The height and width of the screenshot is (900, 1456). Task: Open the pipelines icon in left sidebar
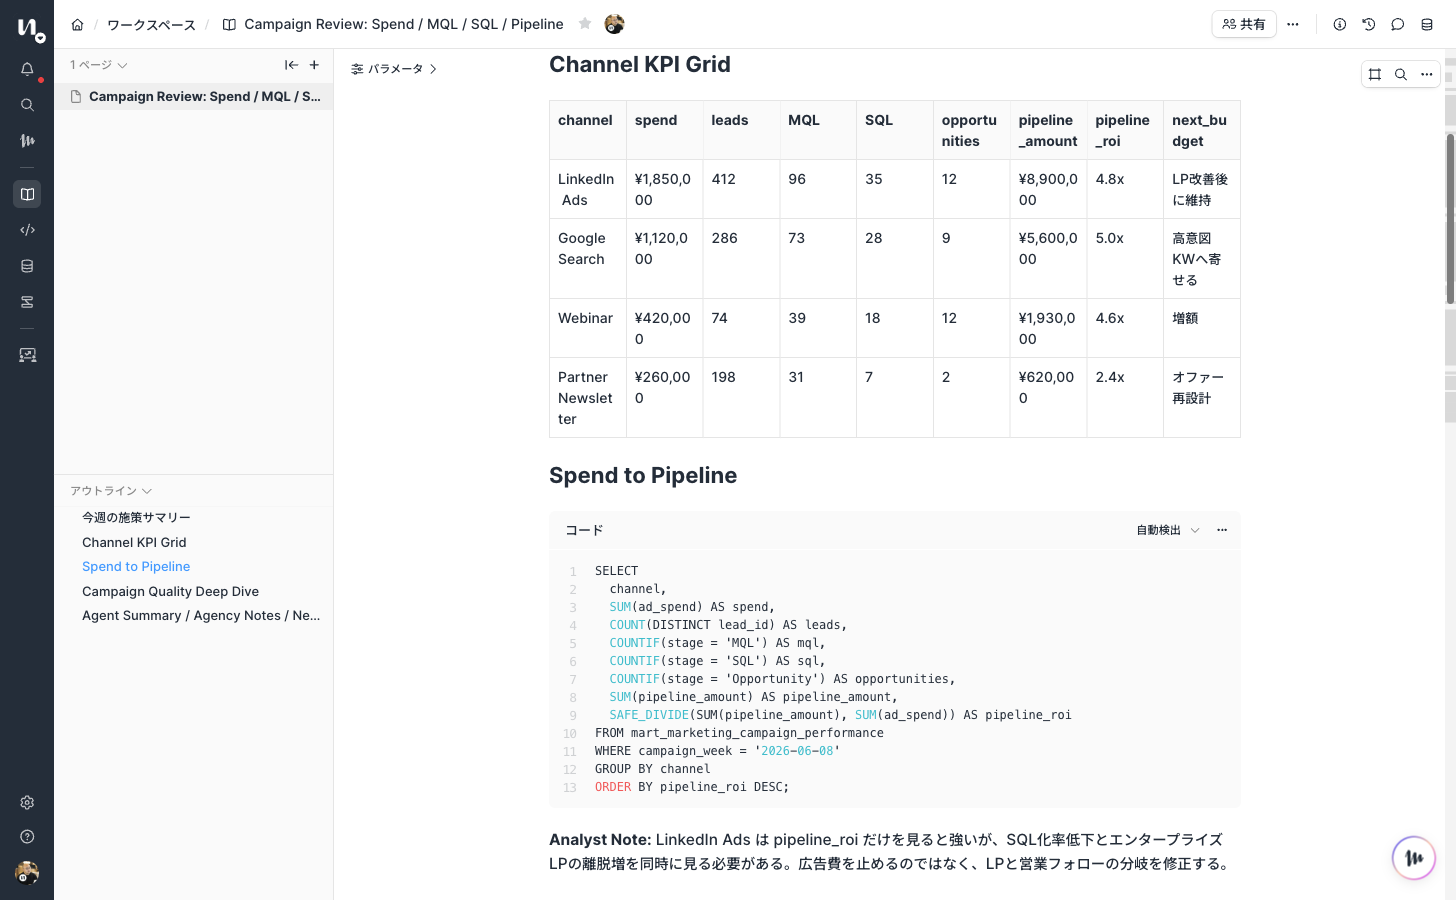(x=27, y=302)
